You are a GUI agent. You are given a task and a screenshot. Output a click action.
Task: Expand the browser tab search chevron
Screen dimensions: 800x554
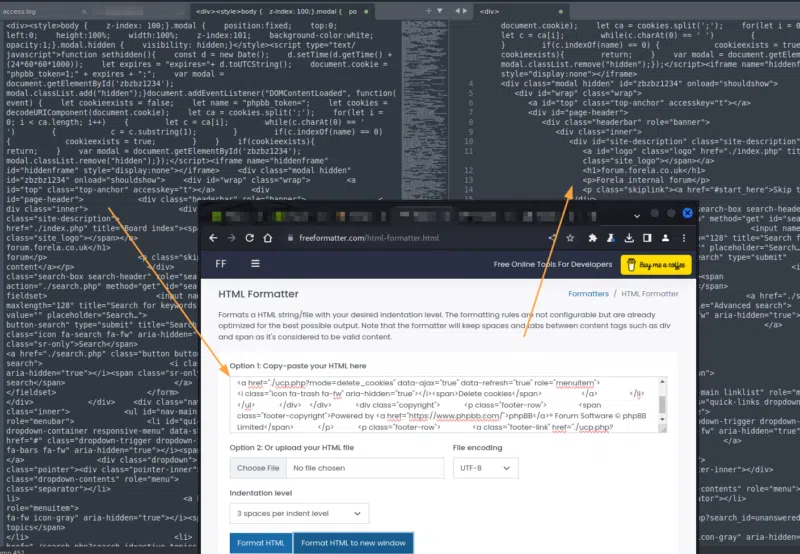637,216
